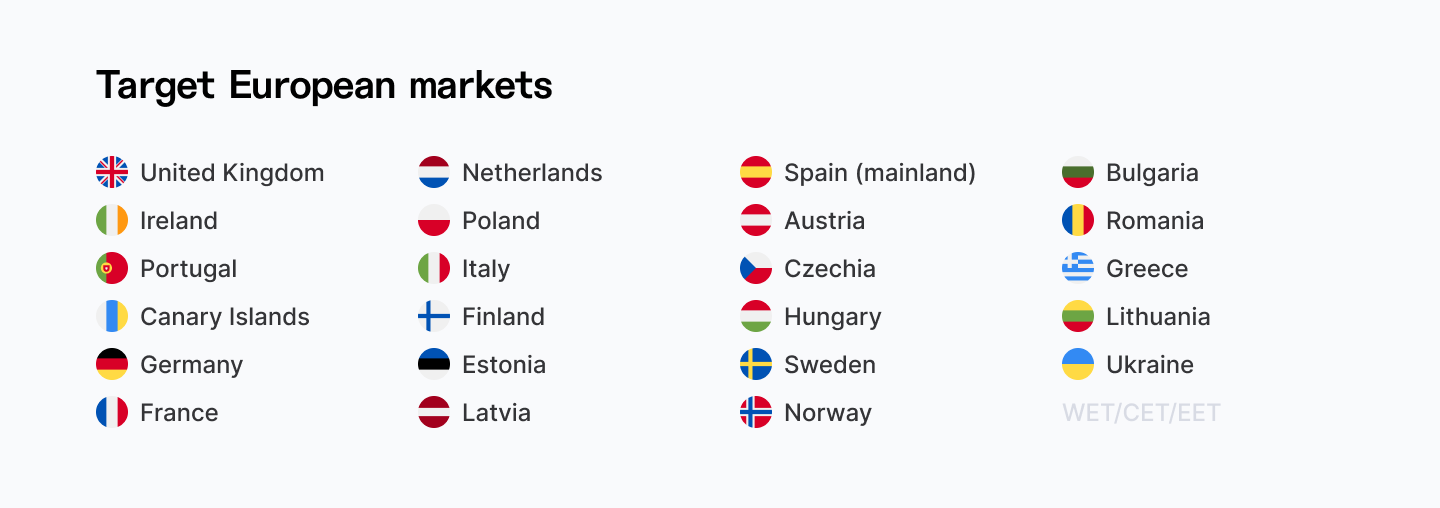This screenshot has width=1440, height=508.
Task: Select the Portugal flag icon
Action: [x=112, y=268]
